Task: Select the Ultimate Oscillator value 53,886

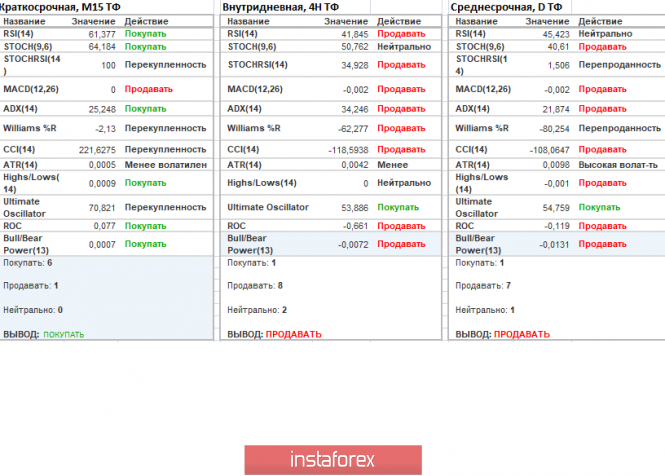Action: [x=355, y=207]
